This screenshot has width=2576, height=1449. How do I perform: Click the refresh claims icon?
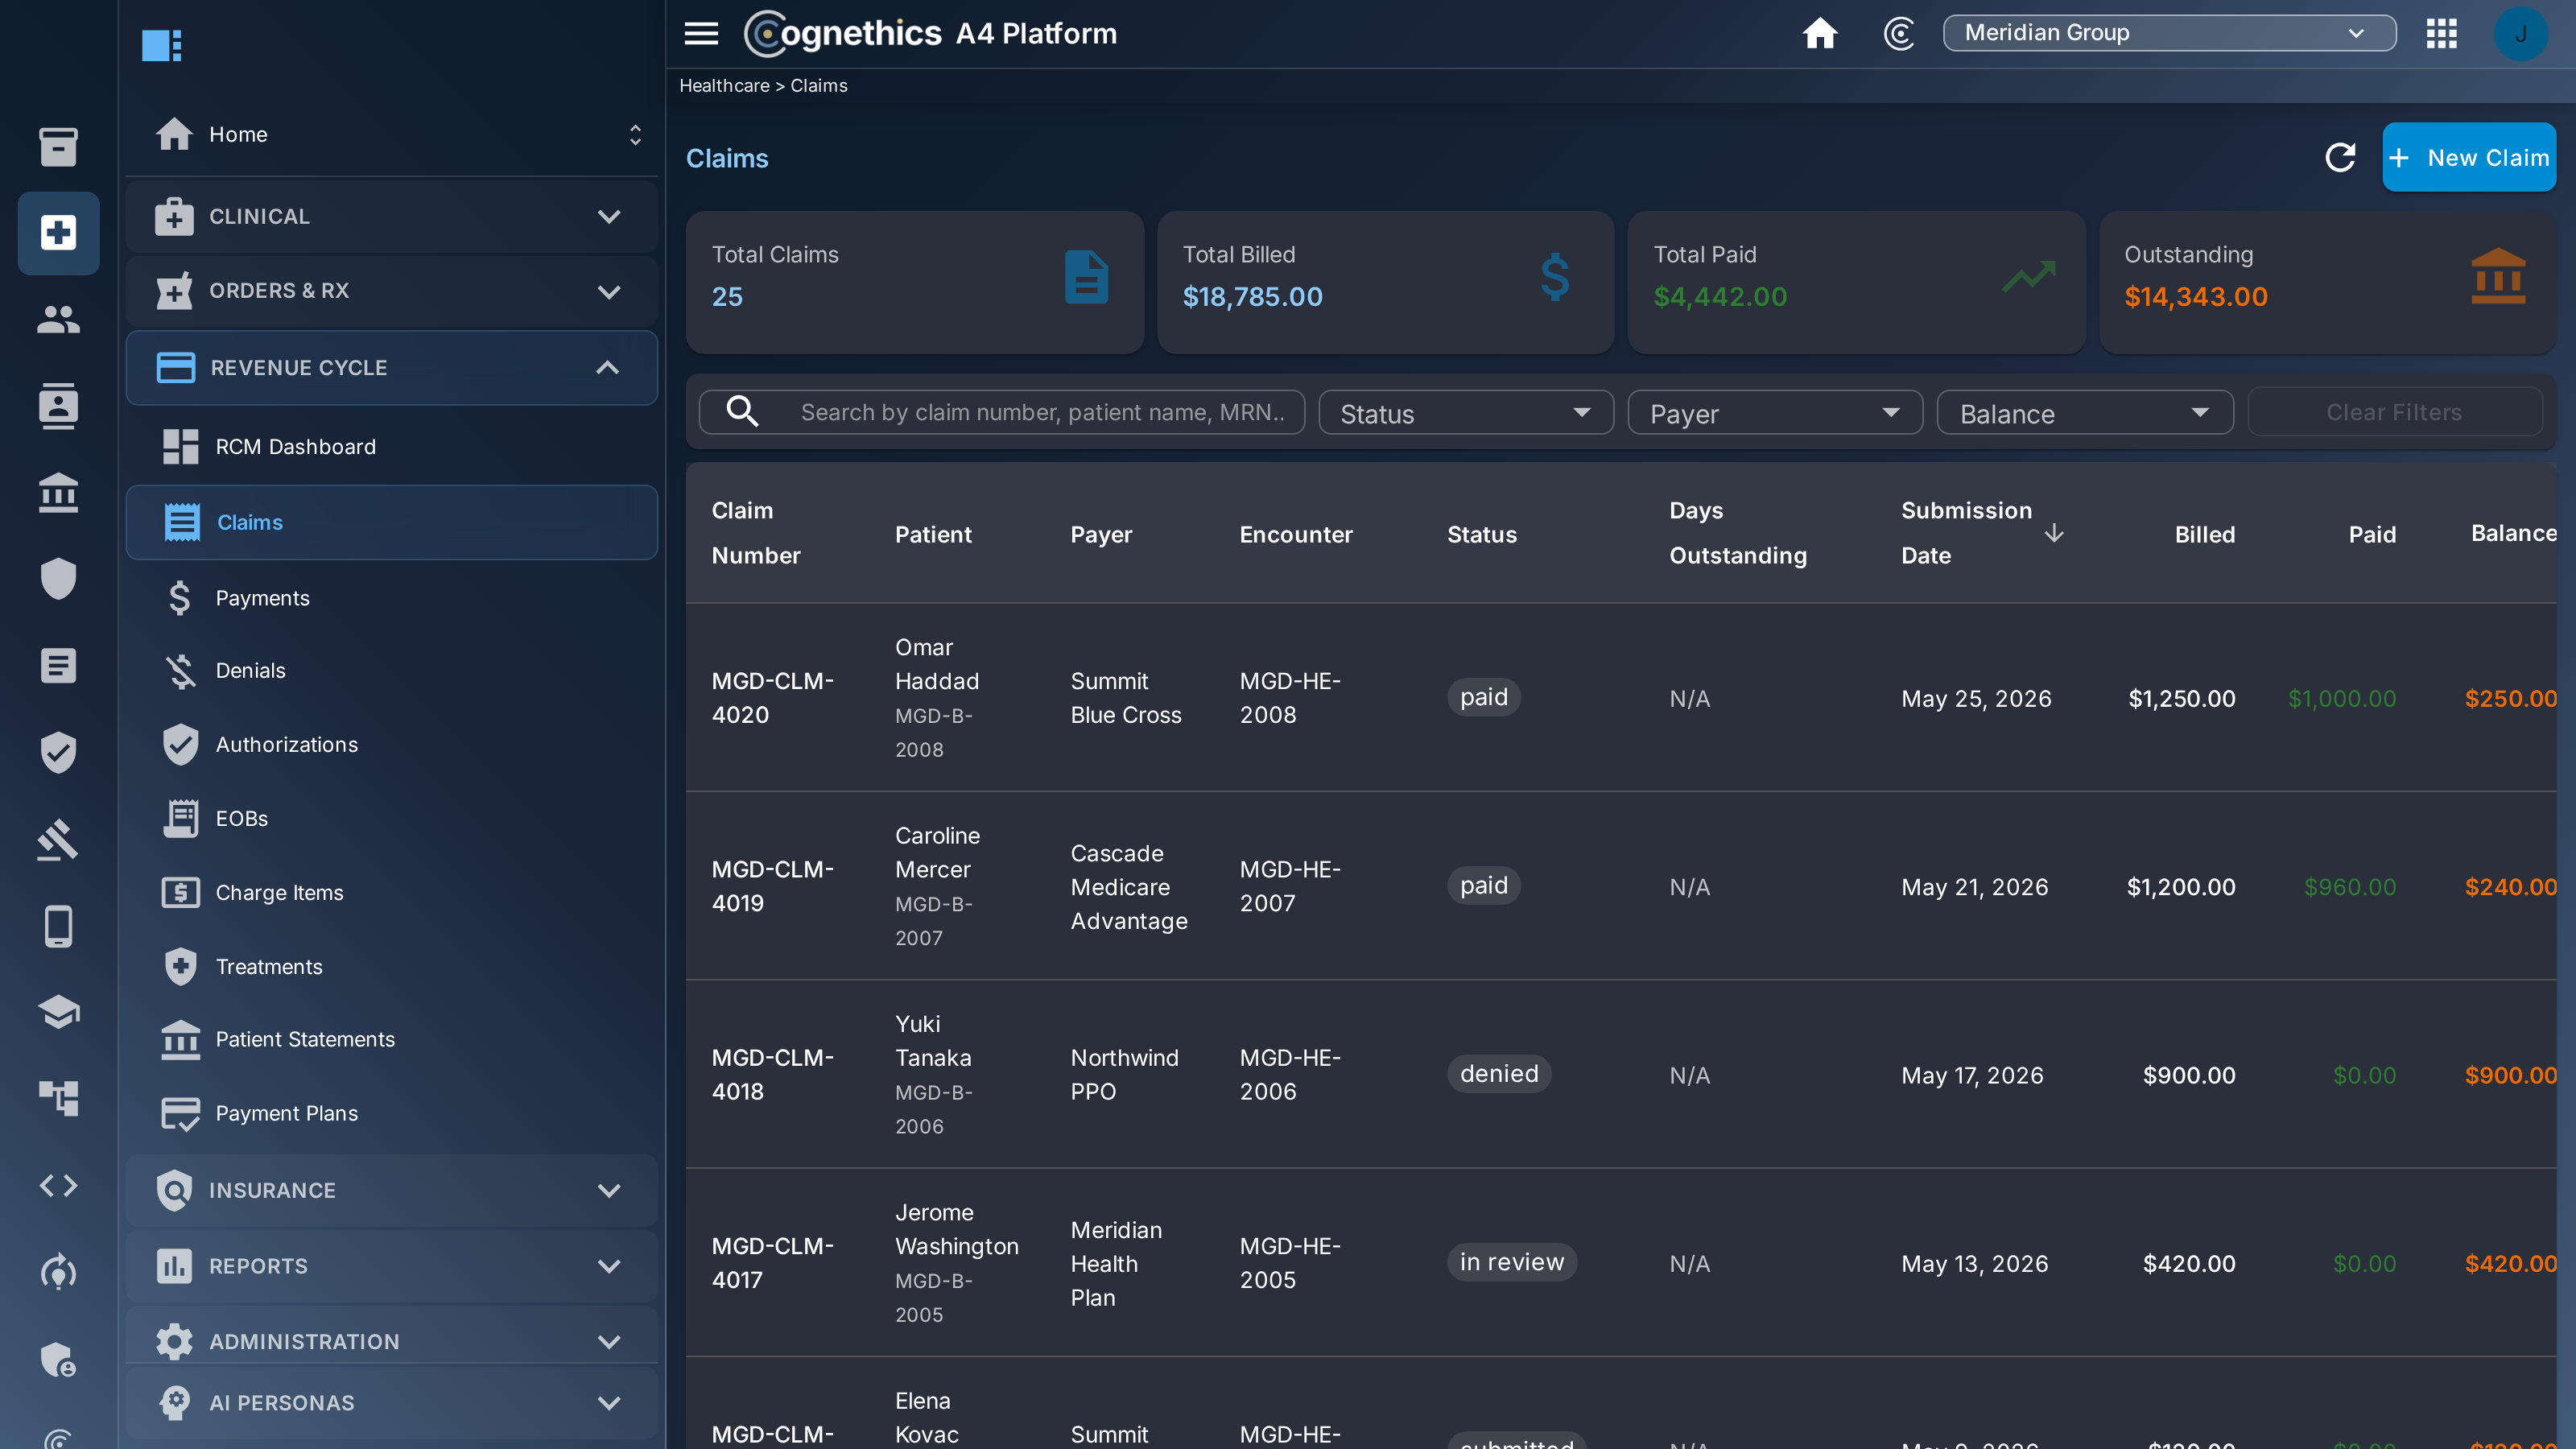(2340, 157)
